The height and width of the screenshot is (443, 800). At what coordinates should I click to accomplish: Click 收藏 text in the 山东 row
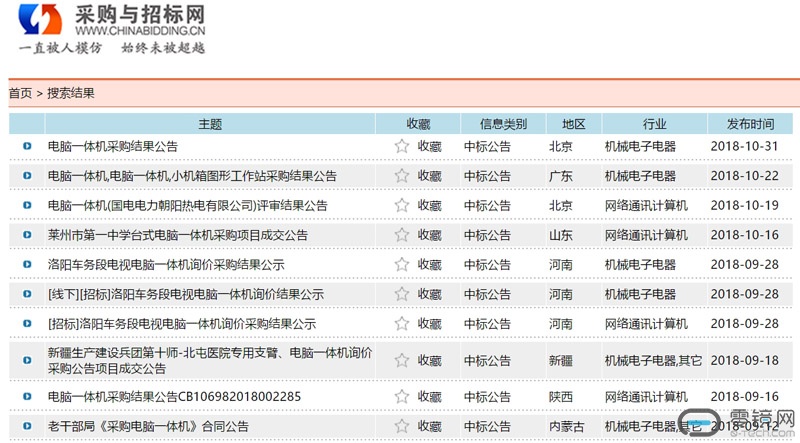429,235
